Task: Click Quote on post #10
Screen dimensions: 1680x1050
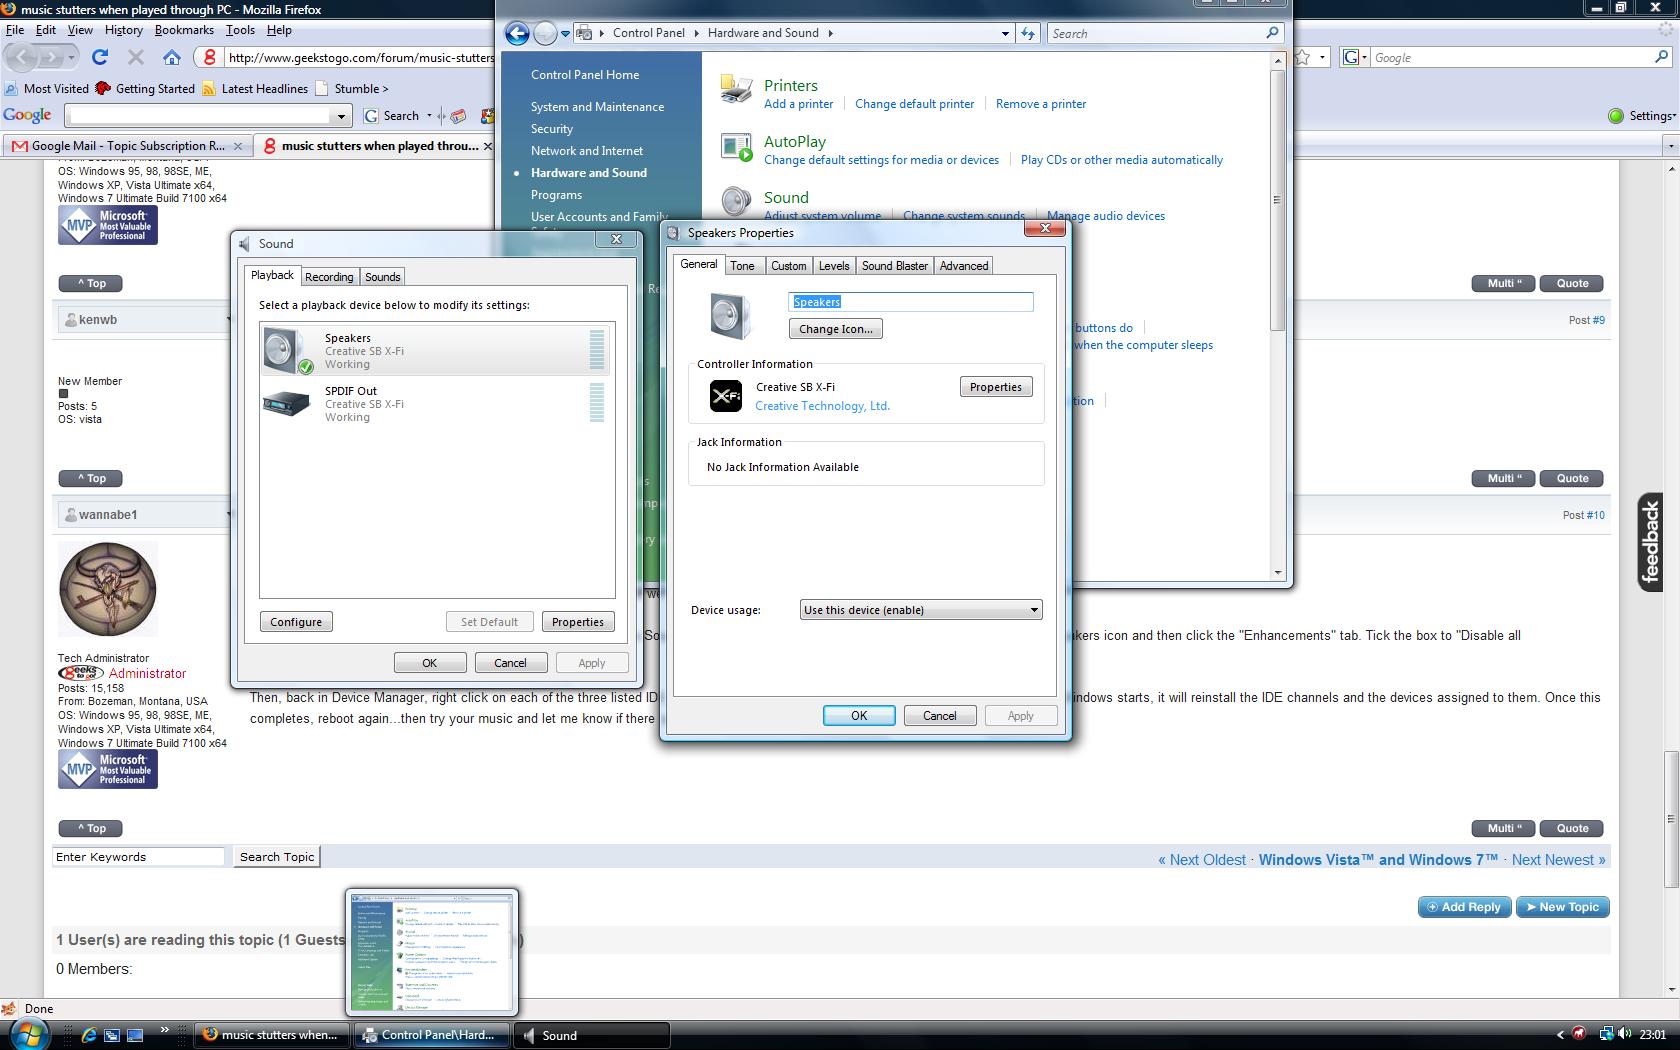Action: coord(1572,828)
